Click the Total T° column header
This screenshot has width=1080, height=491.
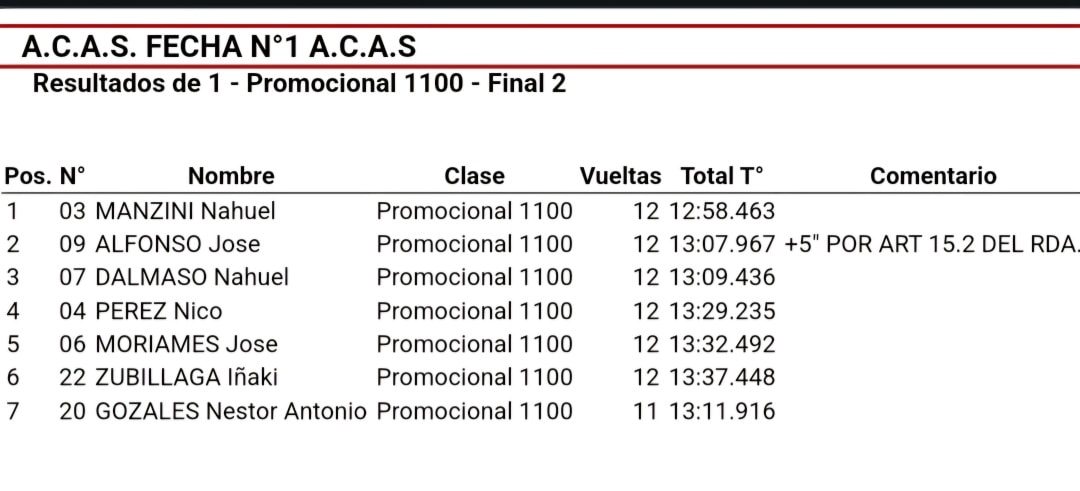tap(723, 176)
